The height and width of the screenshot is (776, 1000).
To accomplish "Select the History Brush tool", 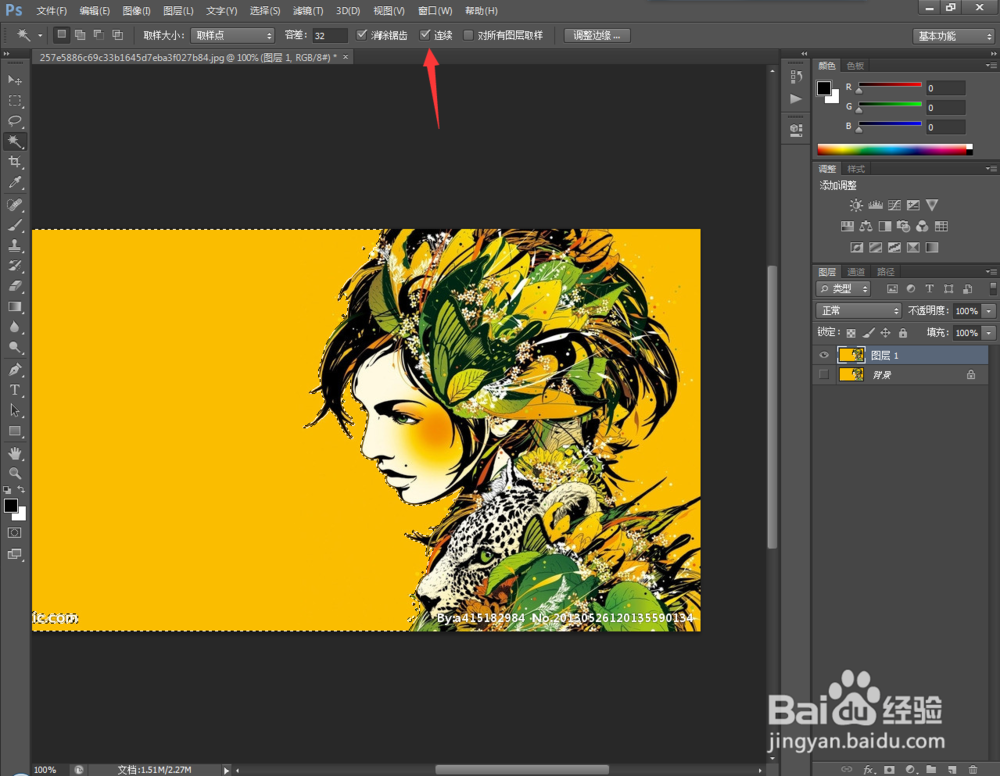I will pos(15,266).
